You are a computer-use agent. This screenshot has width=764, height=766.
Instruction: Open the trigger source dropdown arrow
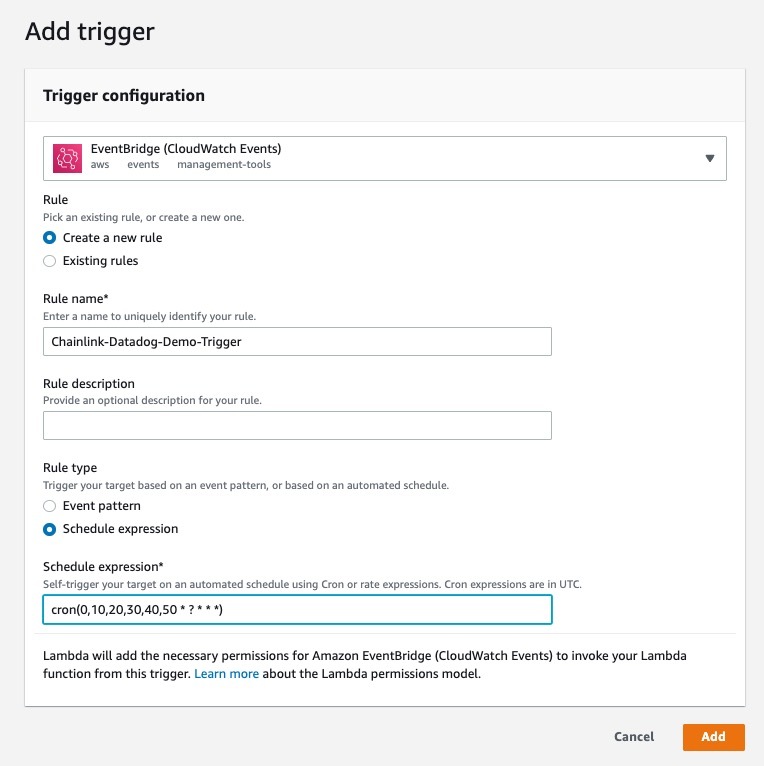tap(709, 158)
